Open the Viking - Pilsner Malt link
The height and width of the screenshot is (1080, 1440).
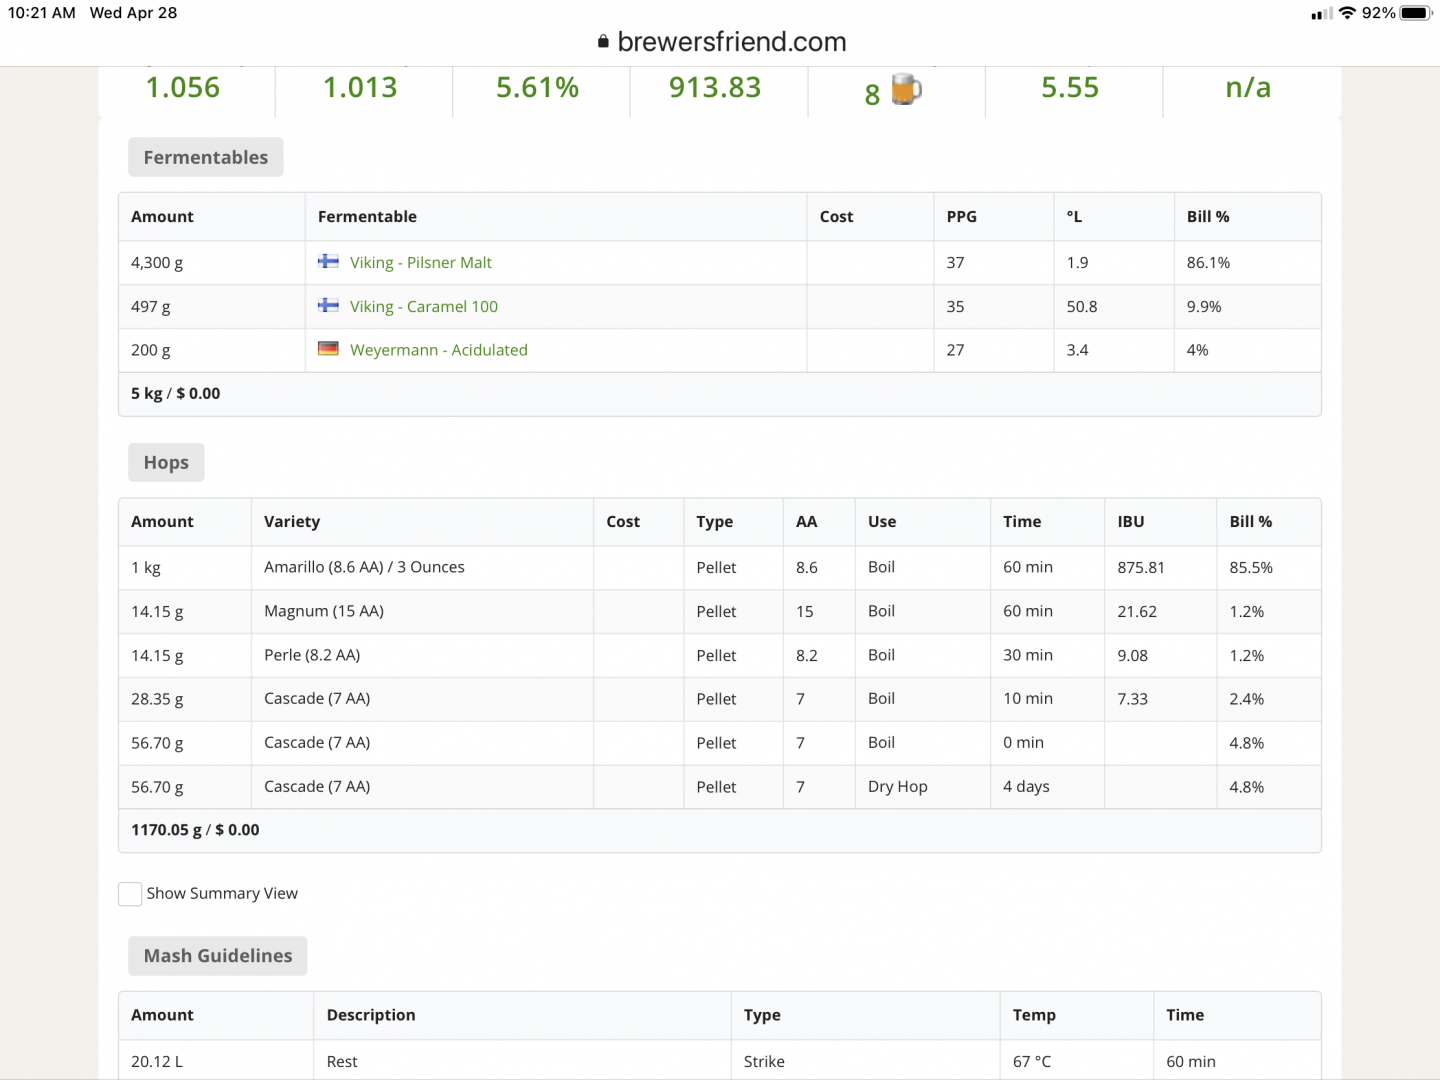tap(420, 263)
